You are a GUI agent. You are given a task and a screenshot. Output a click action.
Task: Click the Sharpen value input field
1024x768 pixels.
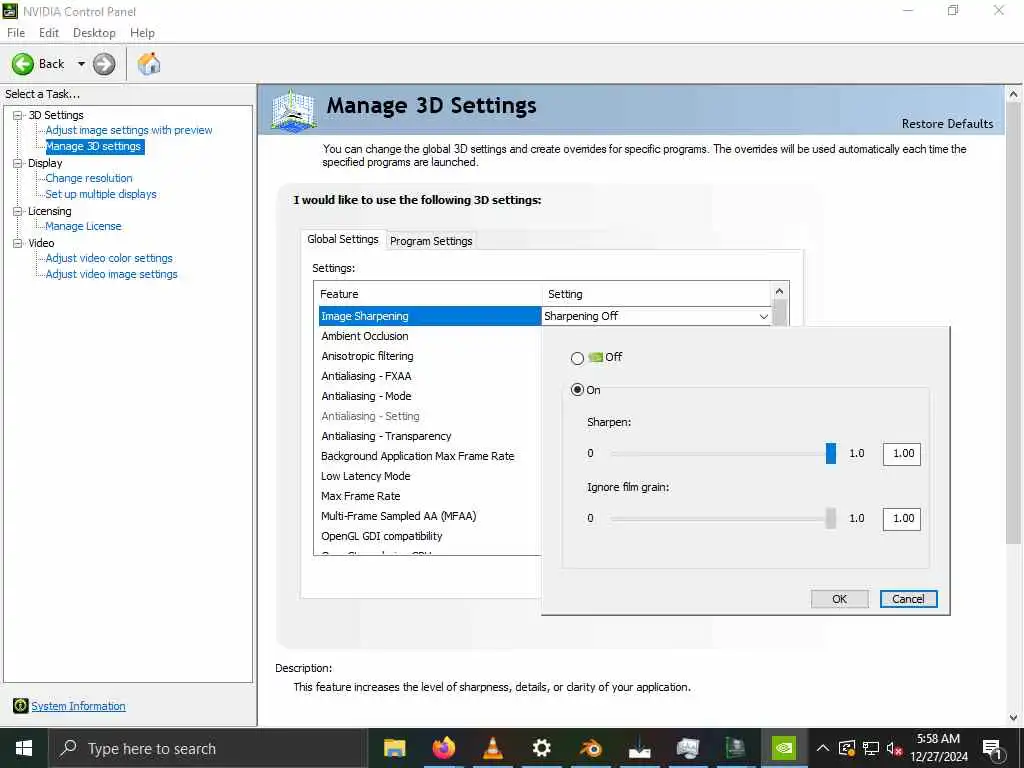(902, 454)
